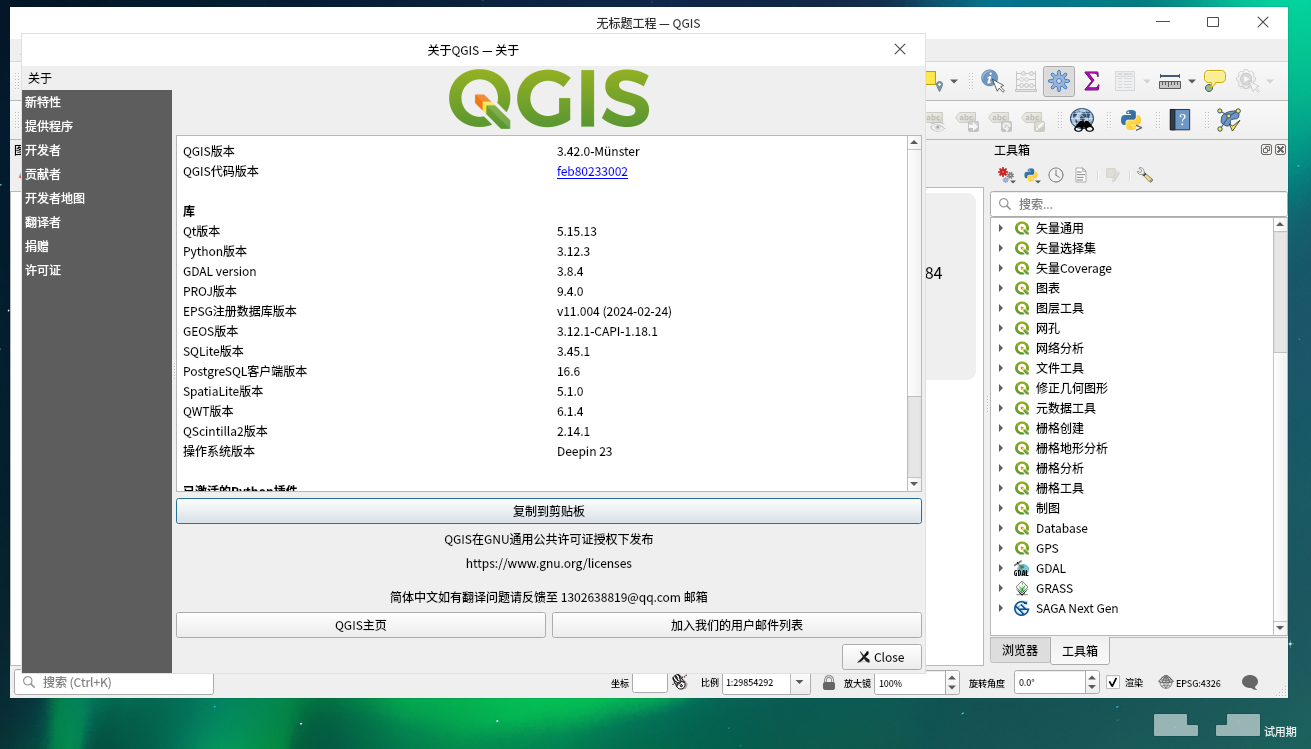Expand the 网络分析 toolbox group
This screenshot has height=749, width=1311.
(x=1001, y=348)
